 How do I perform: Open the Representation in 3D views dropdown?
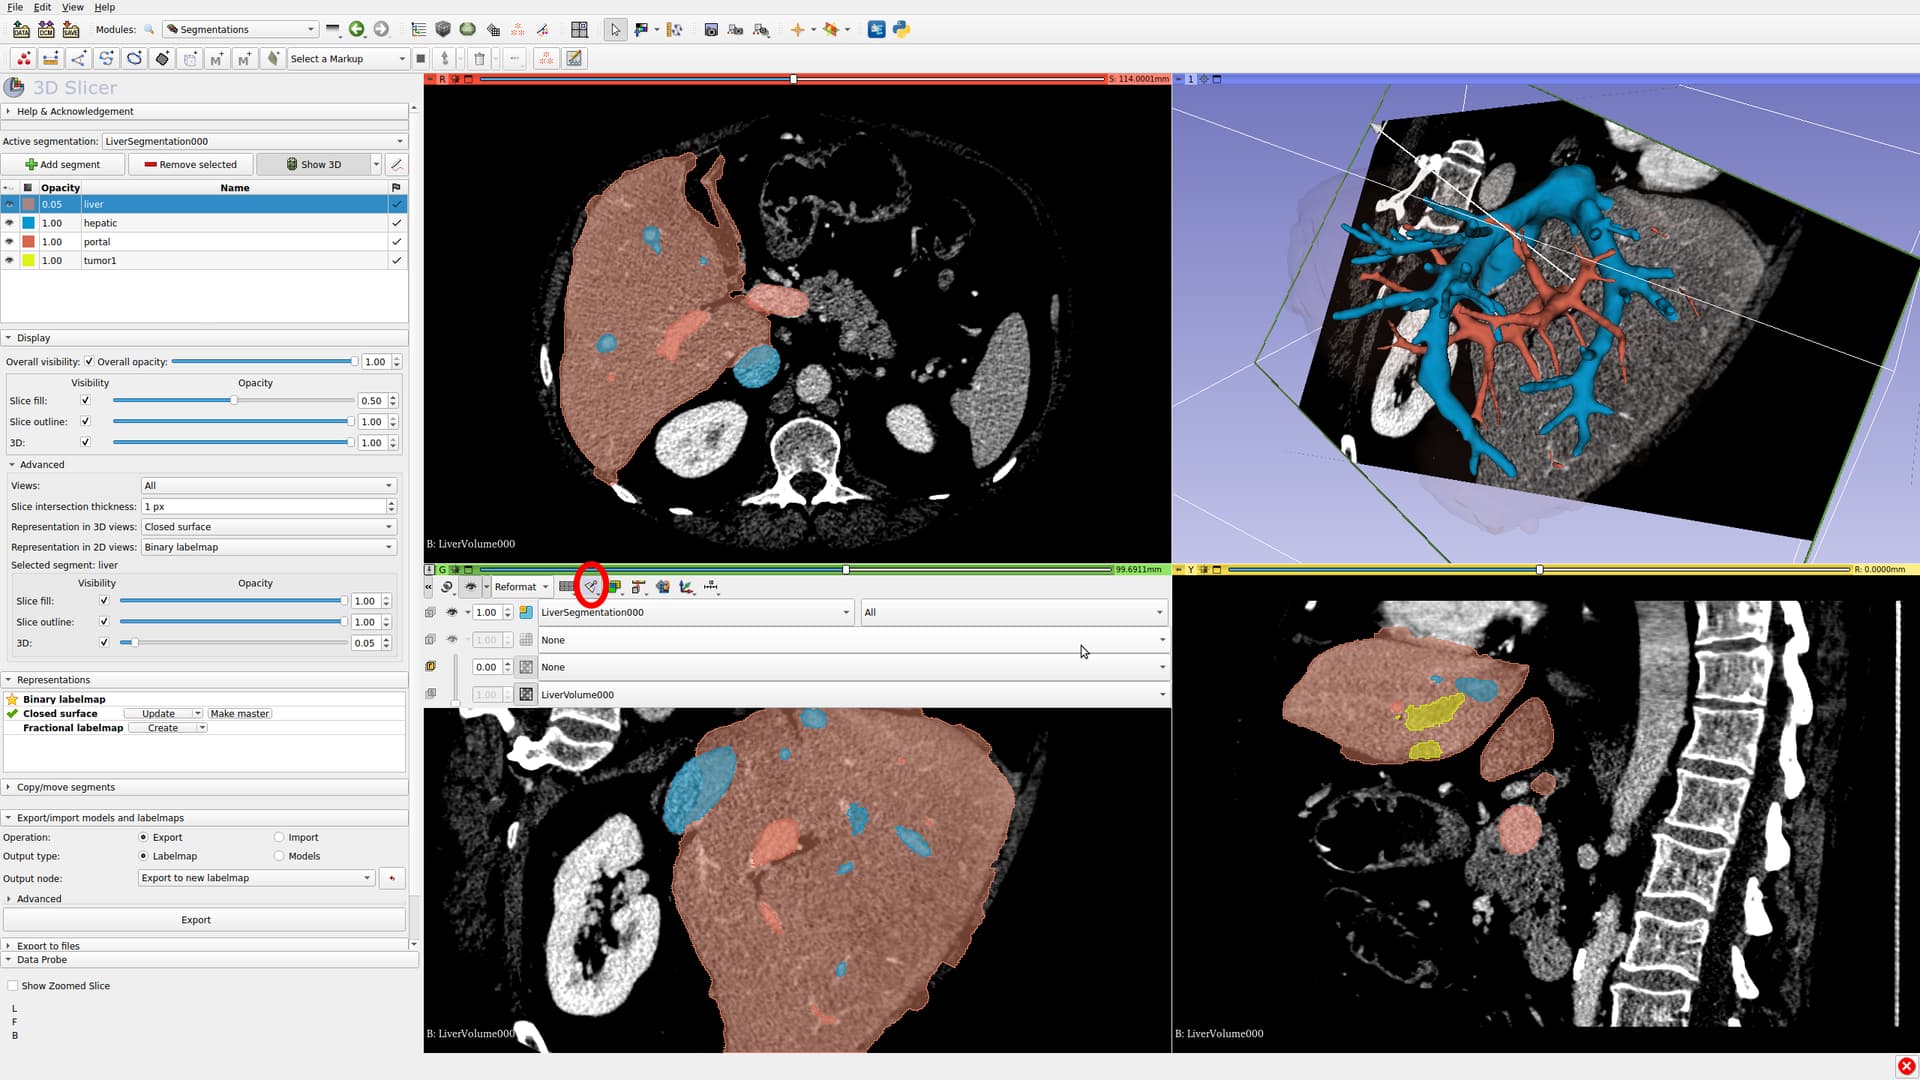(x=268, y=527)
